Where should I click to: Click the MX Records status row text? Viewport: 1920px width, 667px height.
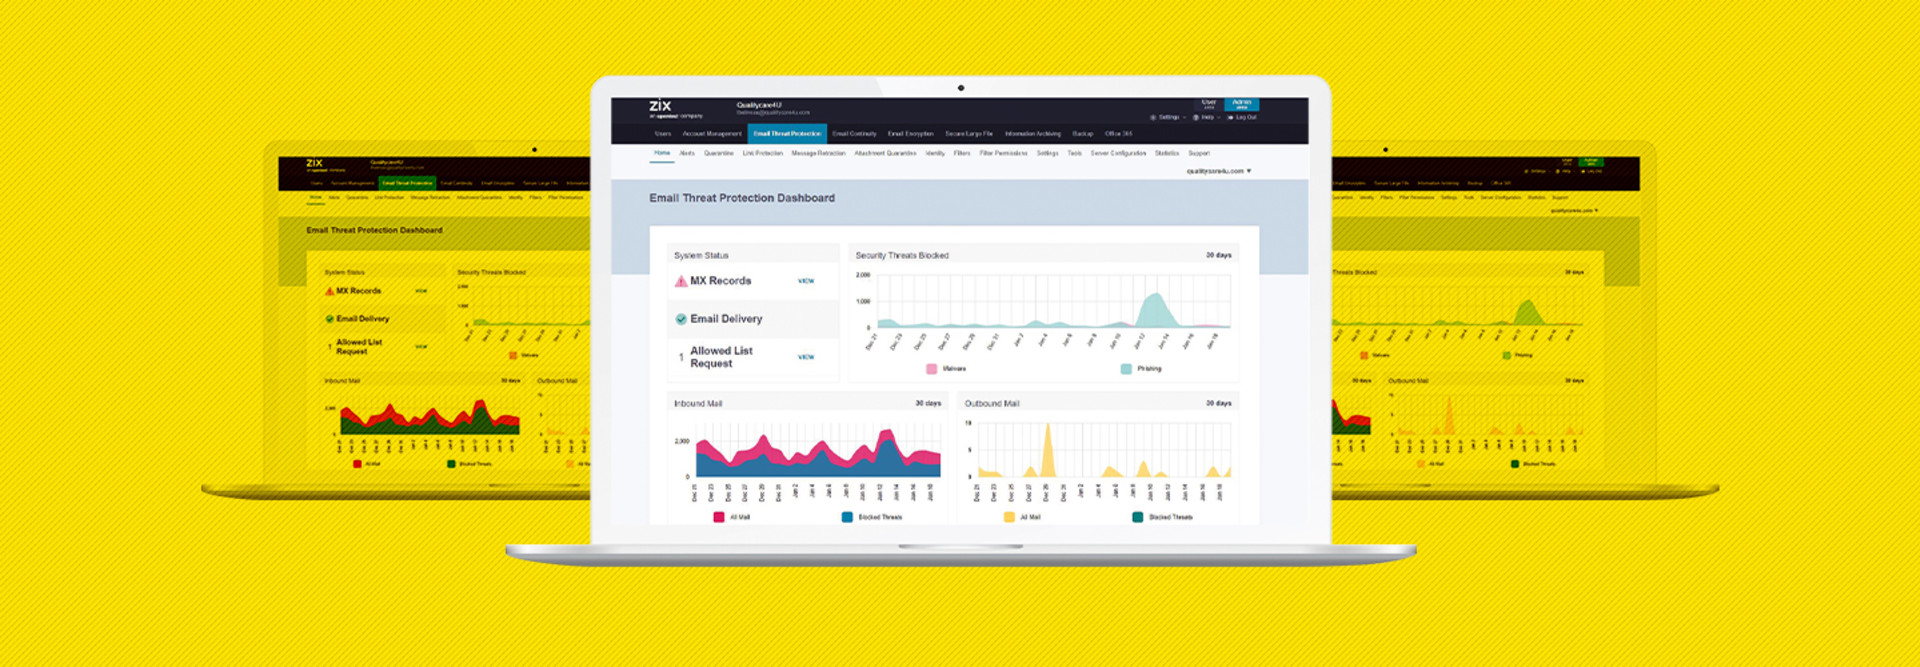click(720, 281)
